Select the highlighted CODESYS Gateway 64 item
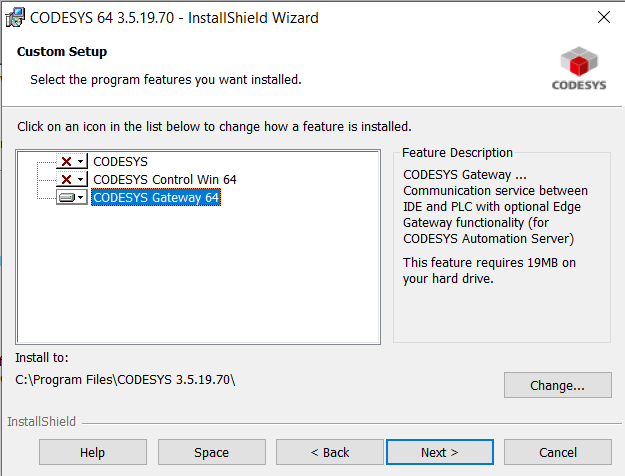625x476 pixels. 155,198
